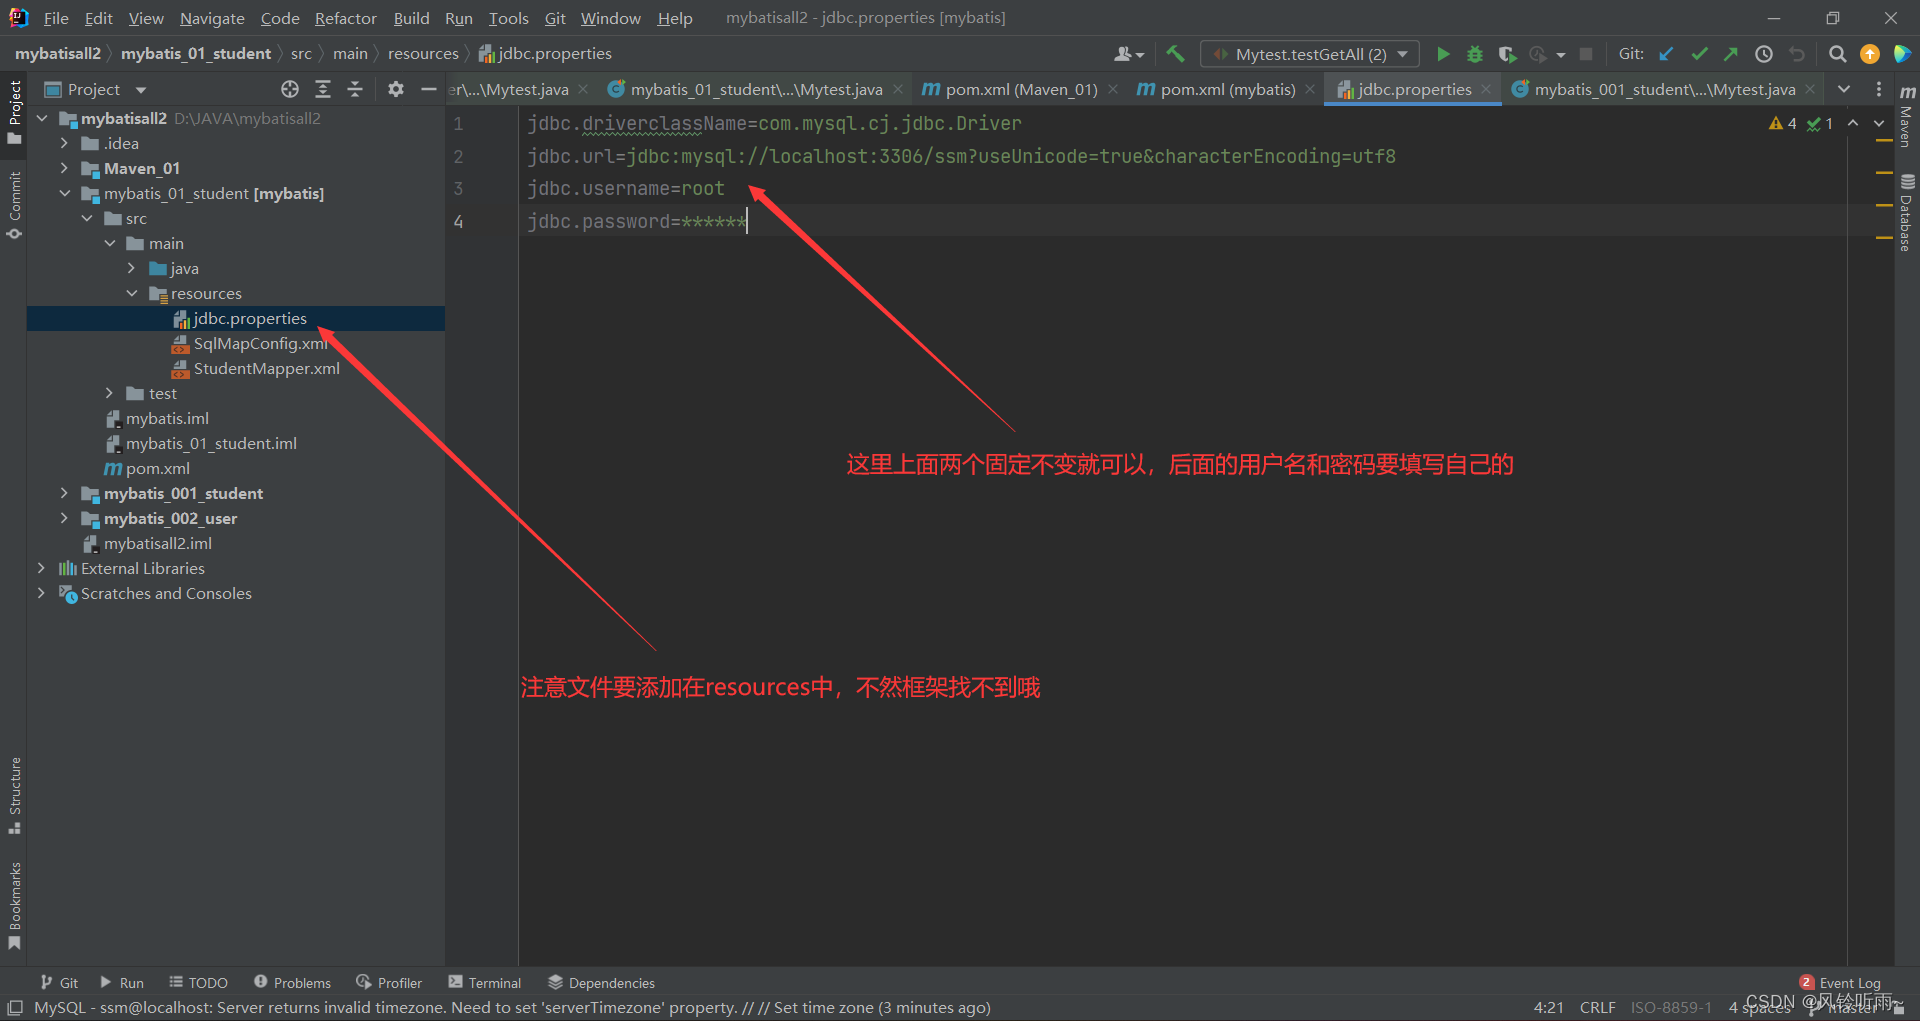Build project with the hammer icon
The height and width of the screenshot is (1021, 1920).
pos(1175,54)
